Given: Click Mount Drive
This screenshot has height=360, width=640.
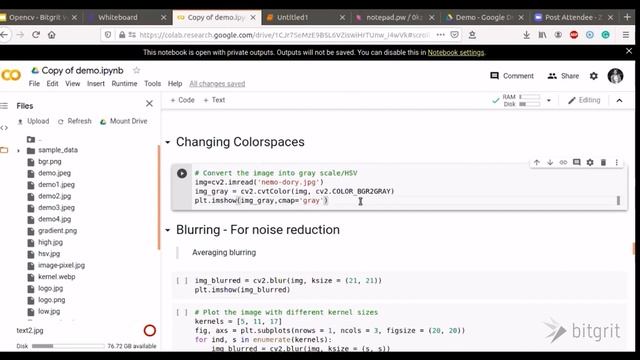Looking at the screenshot, I should click(x=124, y=121).
